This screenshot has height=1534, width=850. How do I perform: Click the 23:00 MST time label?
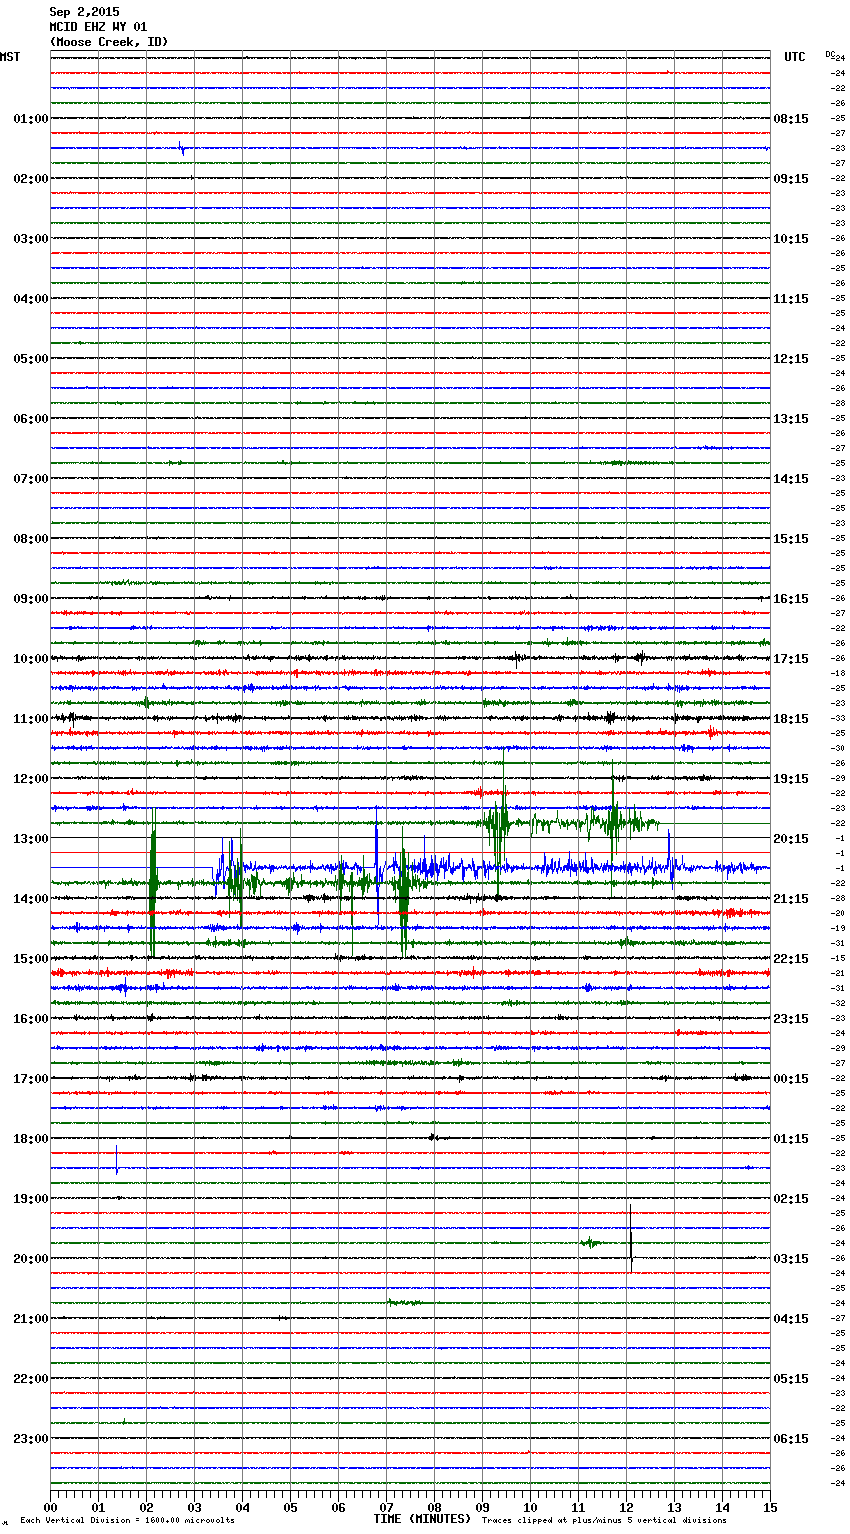point(30,1438)
